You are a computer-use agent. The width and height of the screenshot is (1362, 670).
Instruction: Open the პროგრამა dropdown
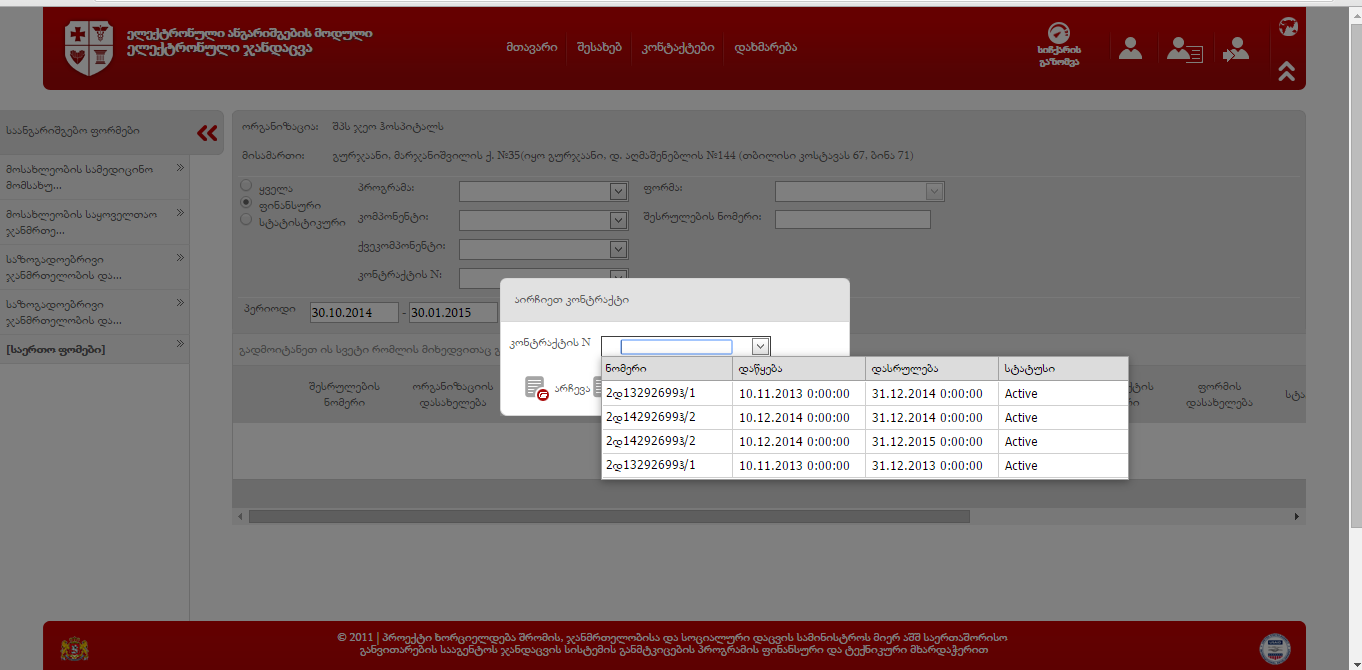click(543, 192)
